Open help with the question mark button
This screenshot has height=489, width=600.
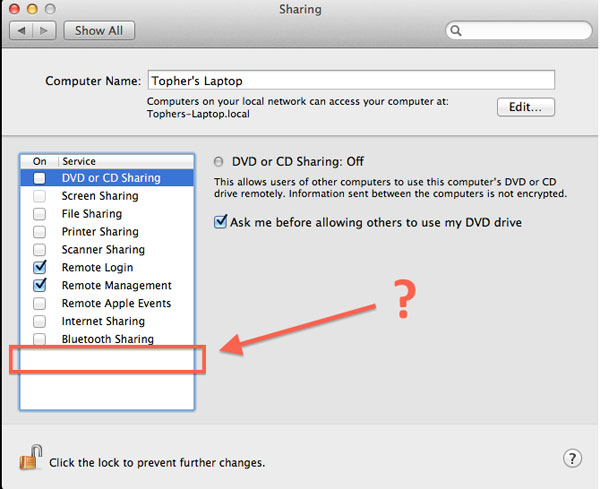click(x=572, y=459)
